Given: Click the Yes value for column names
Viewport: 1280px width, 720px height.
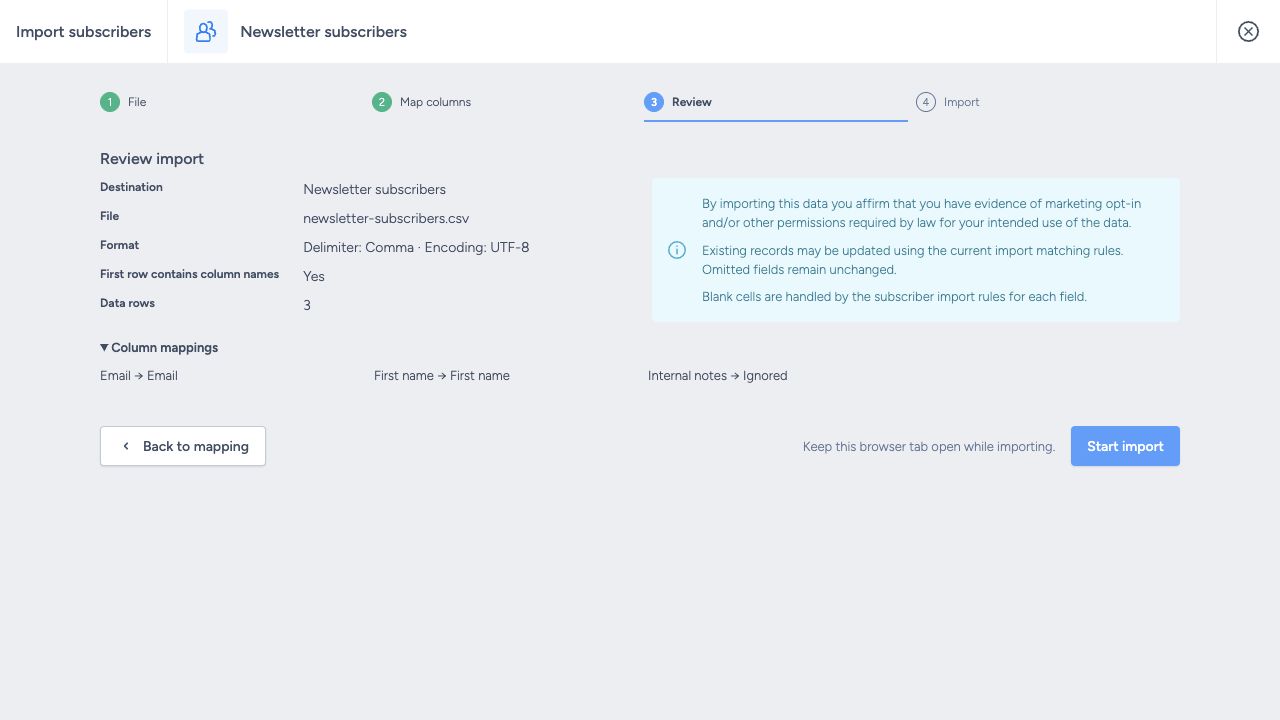Looking at the screenshot, I should coord(314,276).
